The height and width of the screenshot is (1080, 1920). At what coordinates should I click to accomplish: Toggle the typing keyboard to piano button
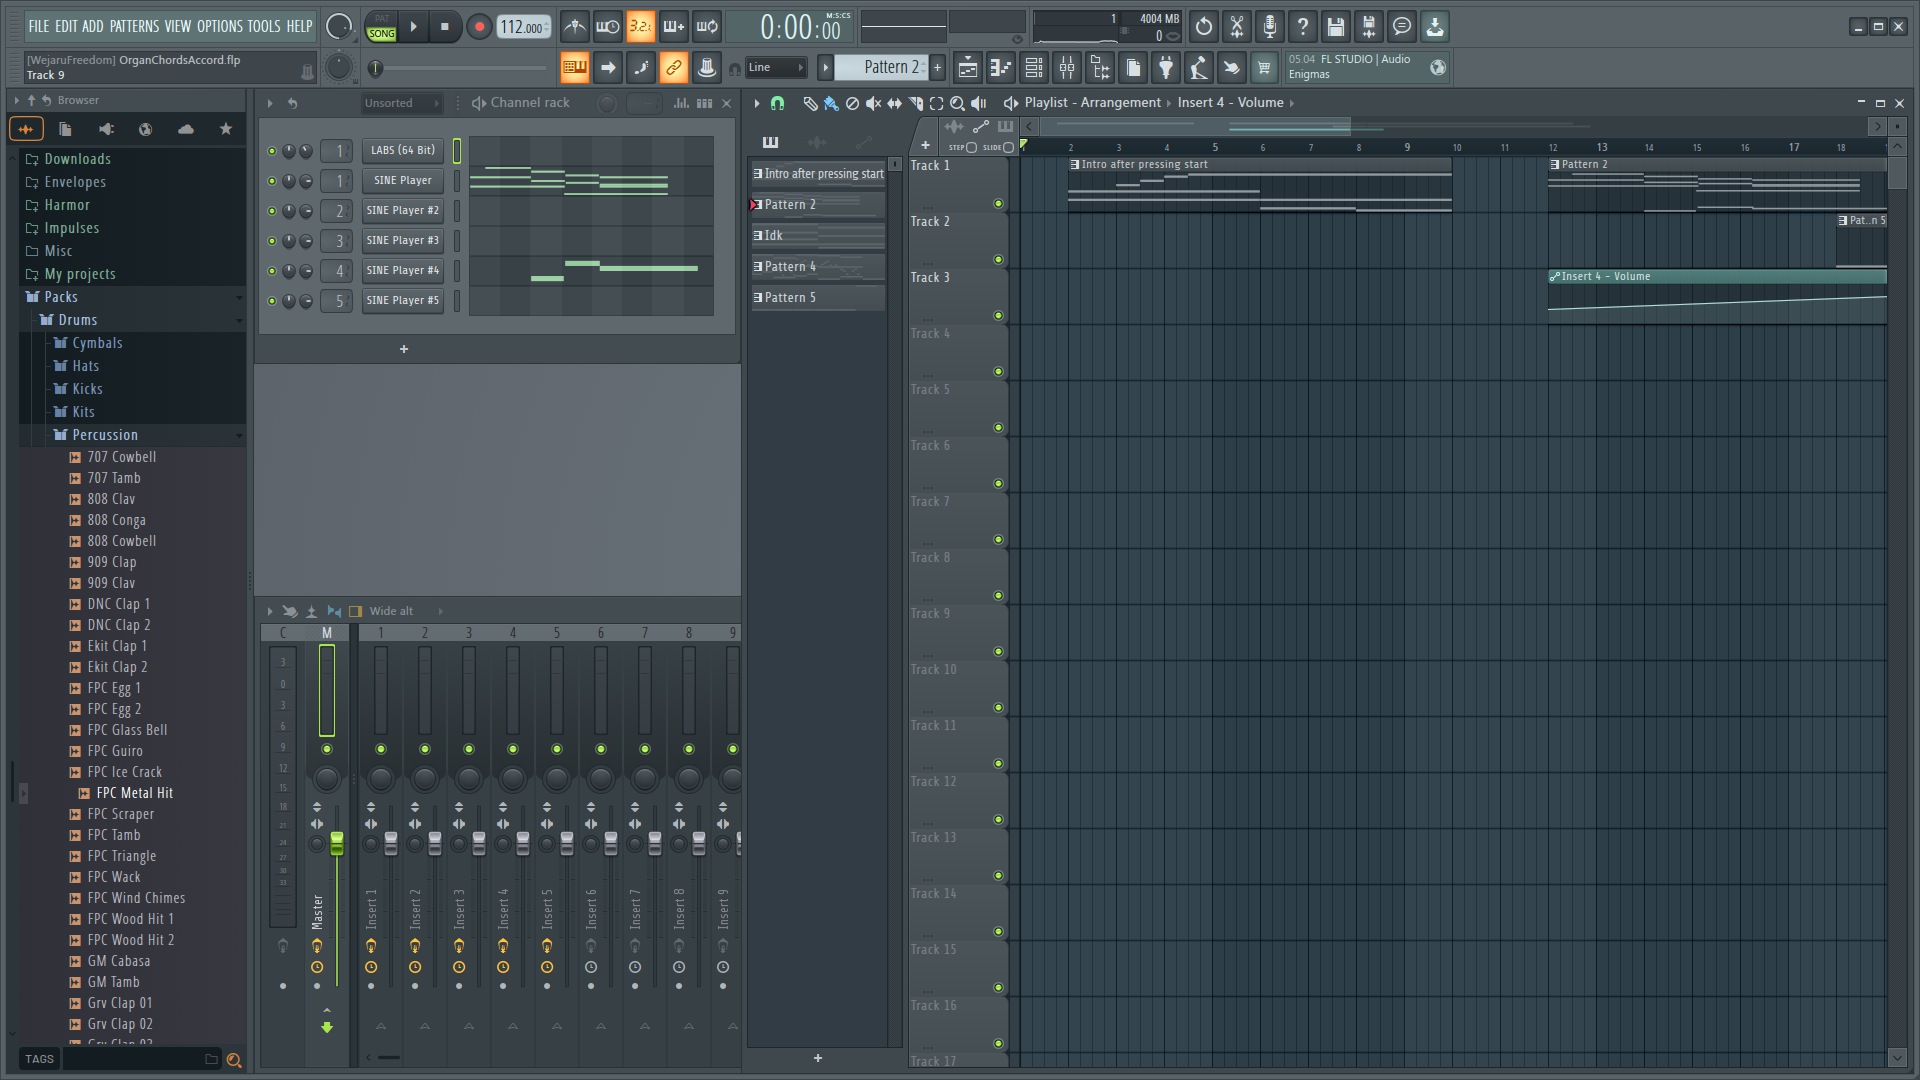pyautogui.click(x=574, y=68)
